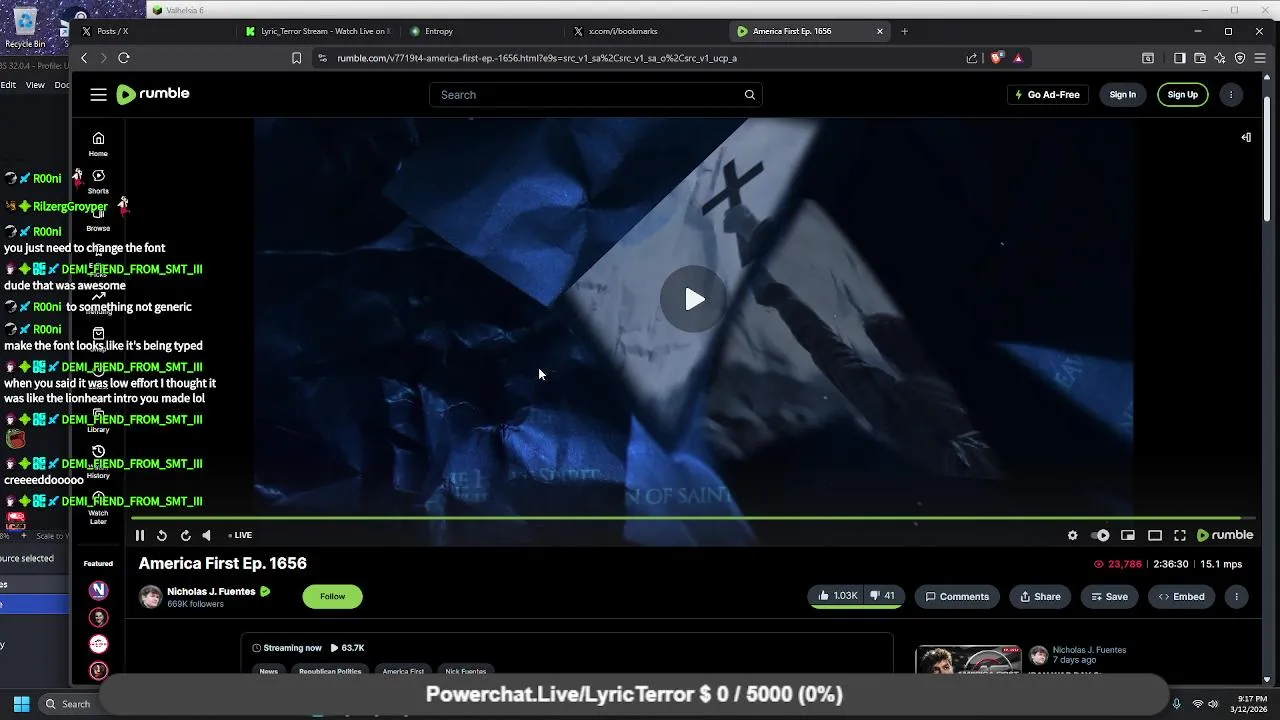Focus the Rumble search field
Viewport: 1280px width, 720px height.
tap(596, 95)
